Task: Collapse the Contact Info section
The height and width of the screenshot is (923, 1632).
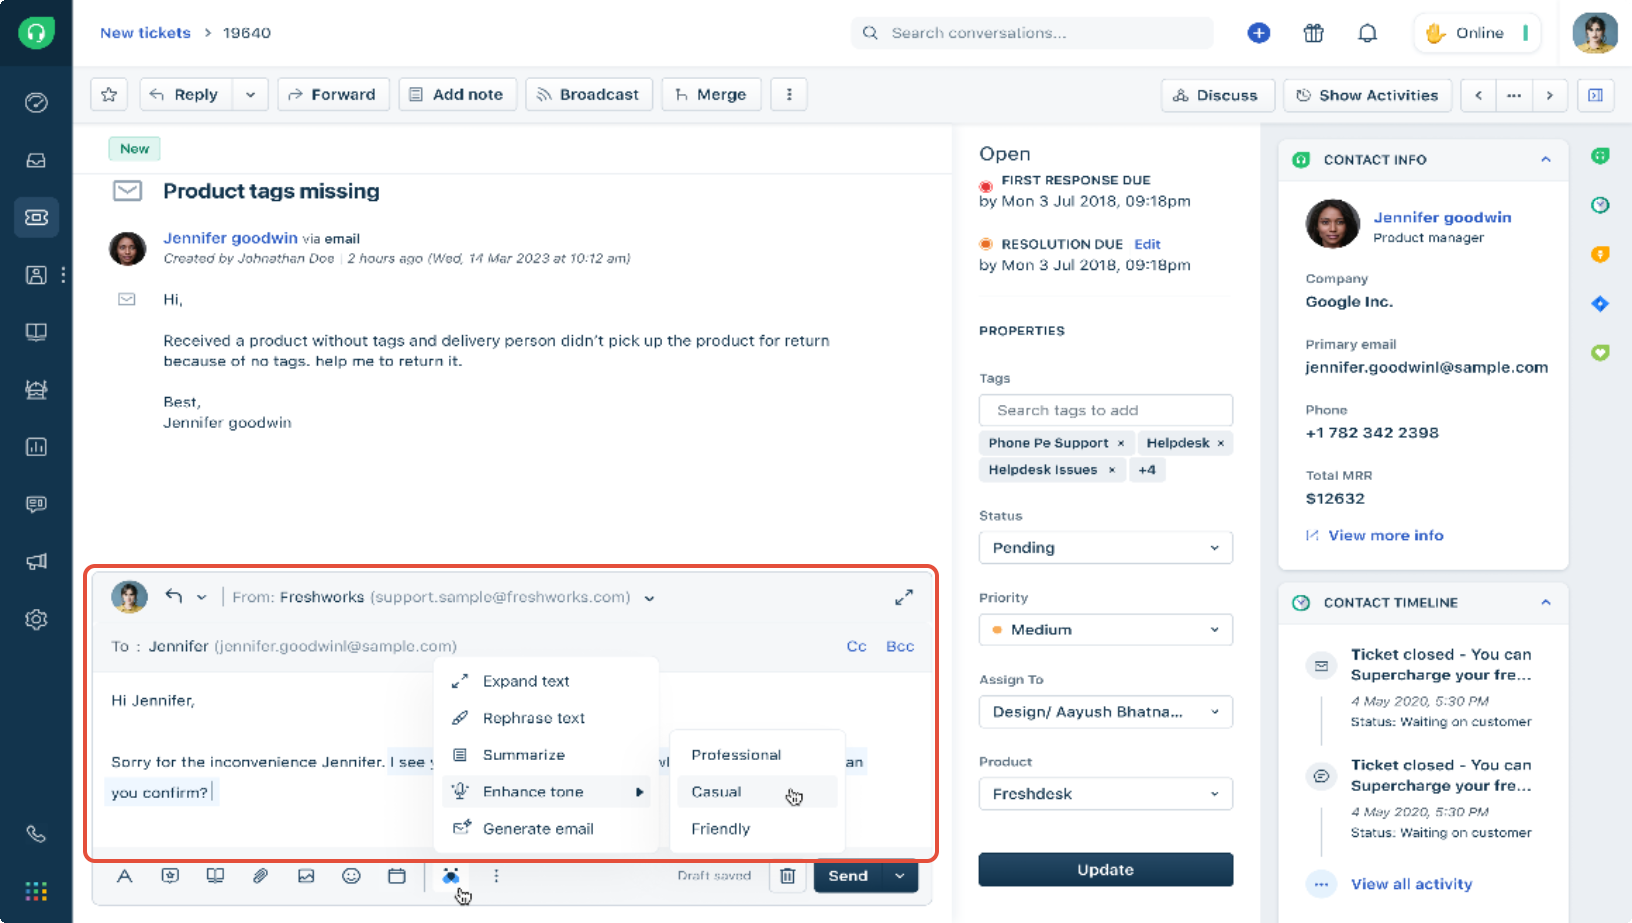Action: tap(1546, 160)
